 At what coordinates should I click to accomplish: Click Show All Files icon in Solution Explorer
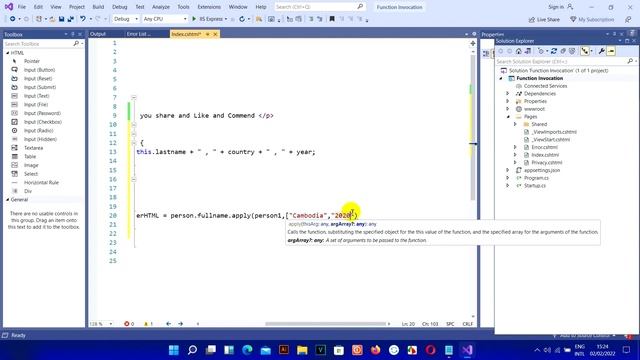tap(572, 51)
